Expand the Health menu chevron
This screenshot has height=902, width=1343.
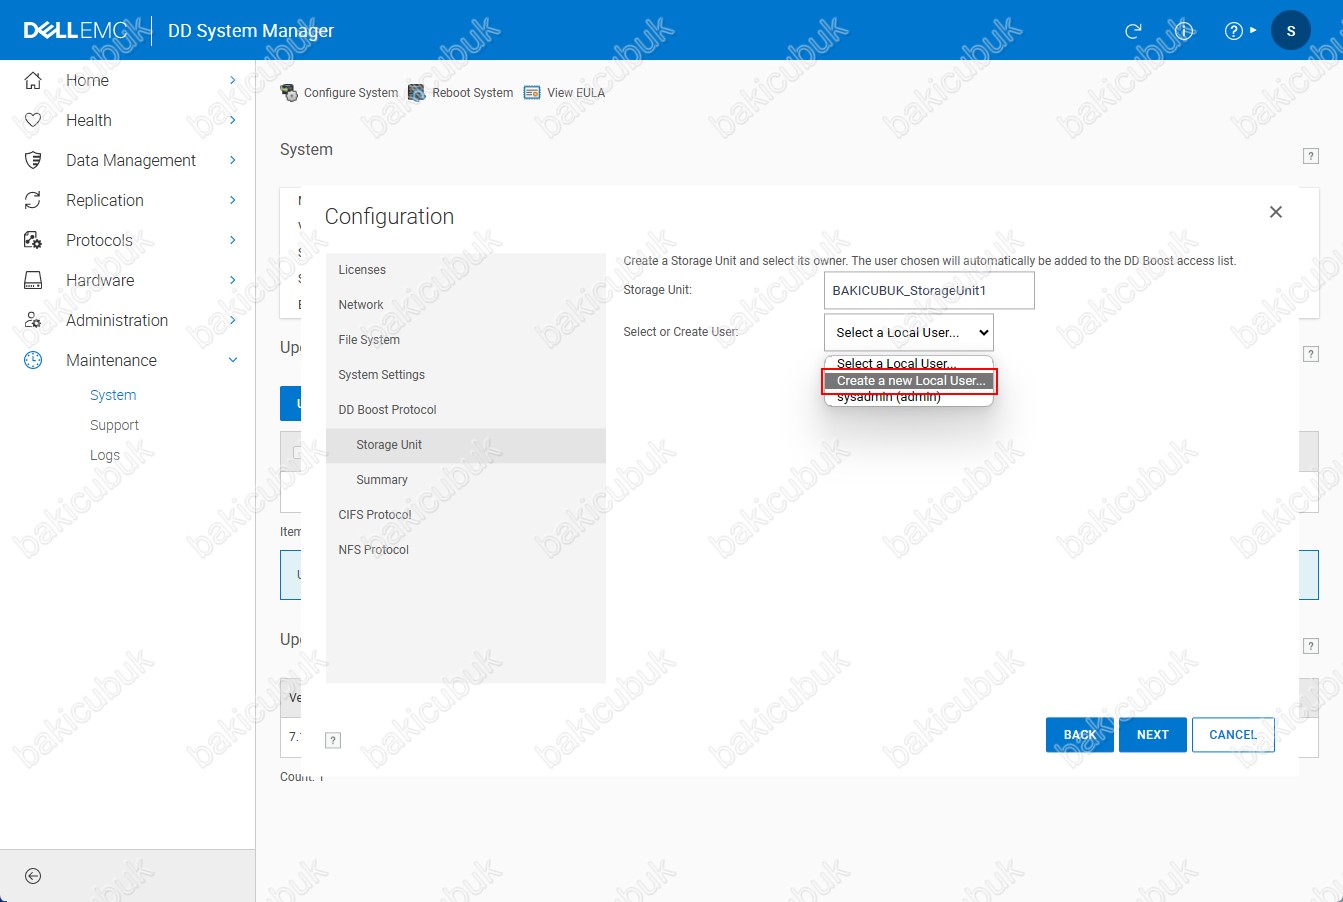click(232, 120)
